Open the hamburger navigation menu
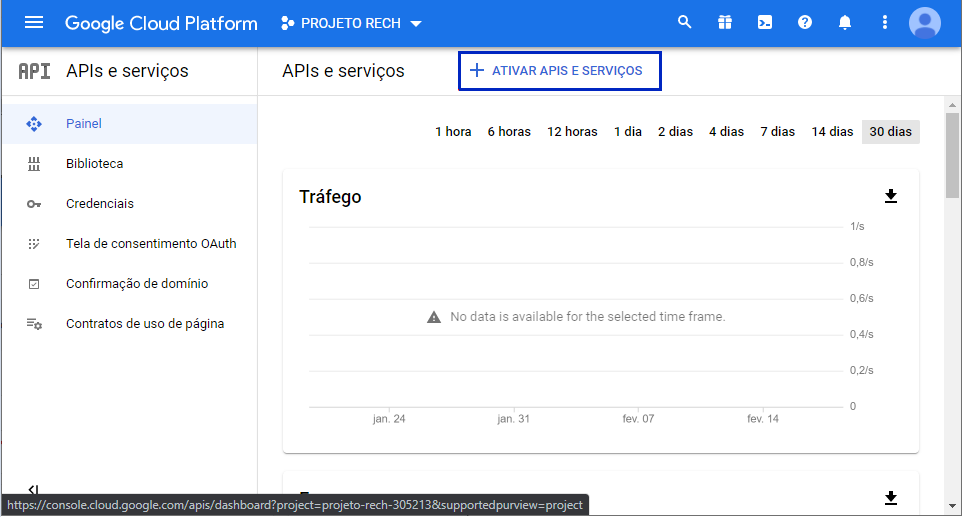 (34, 23)
